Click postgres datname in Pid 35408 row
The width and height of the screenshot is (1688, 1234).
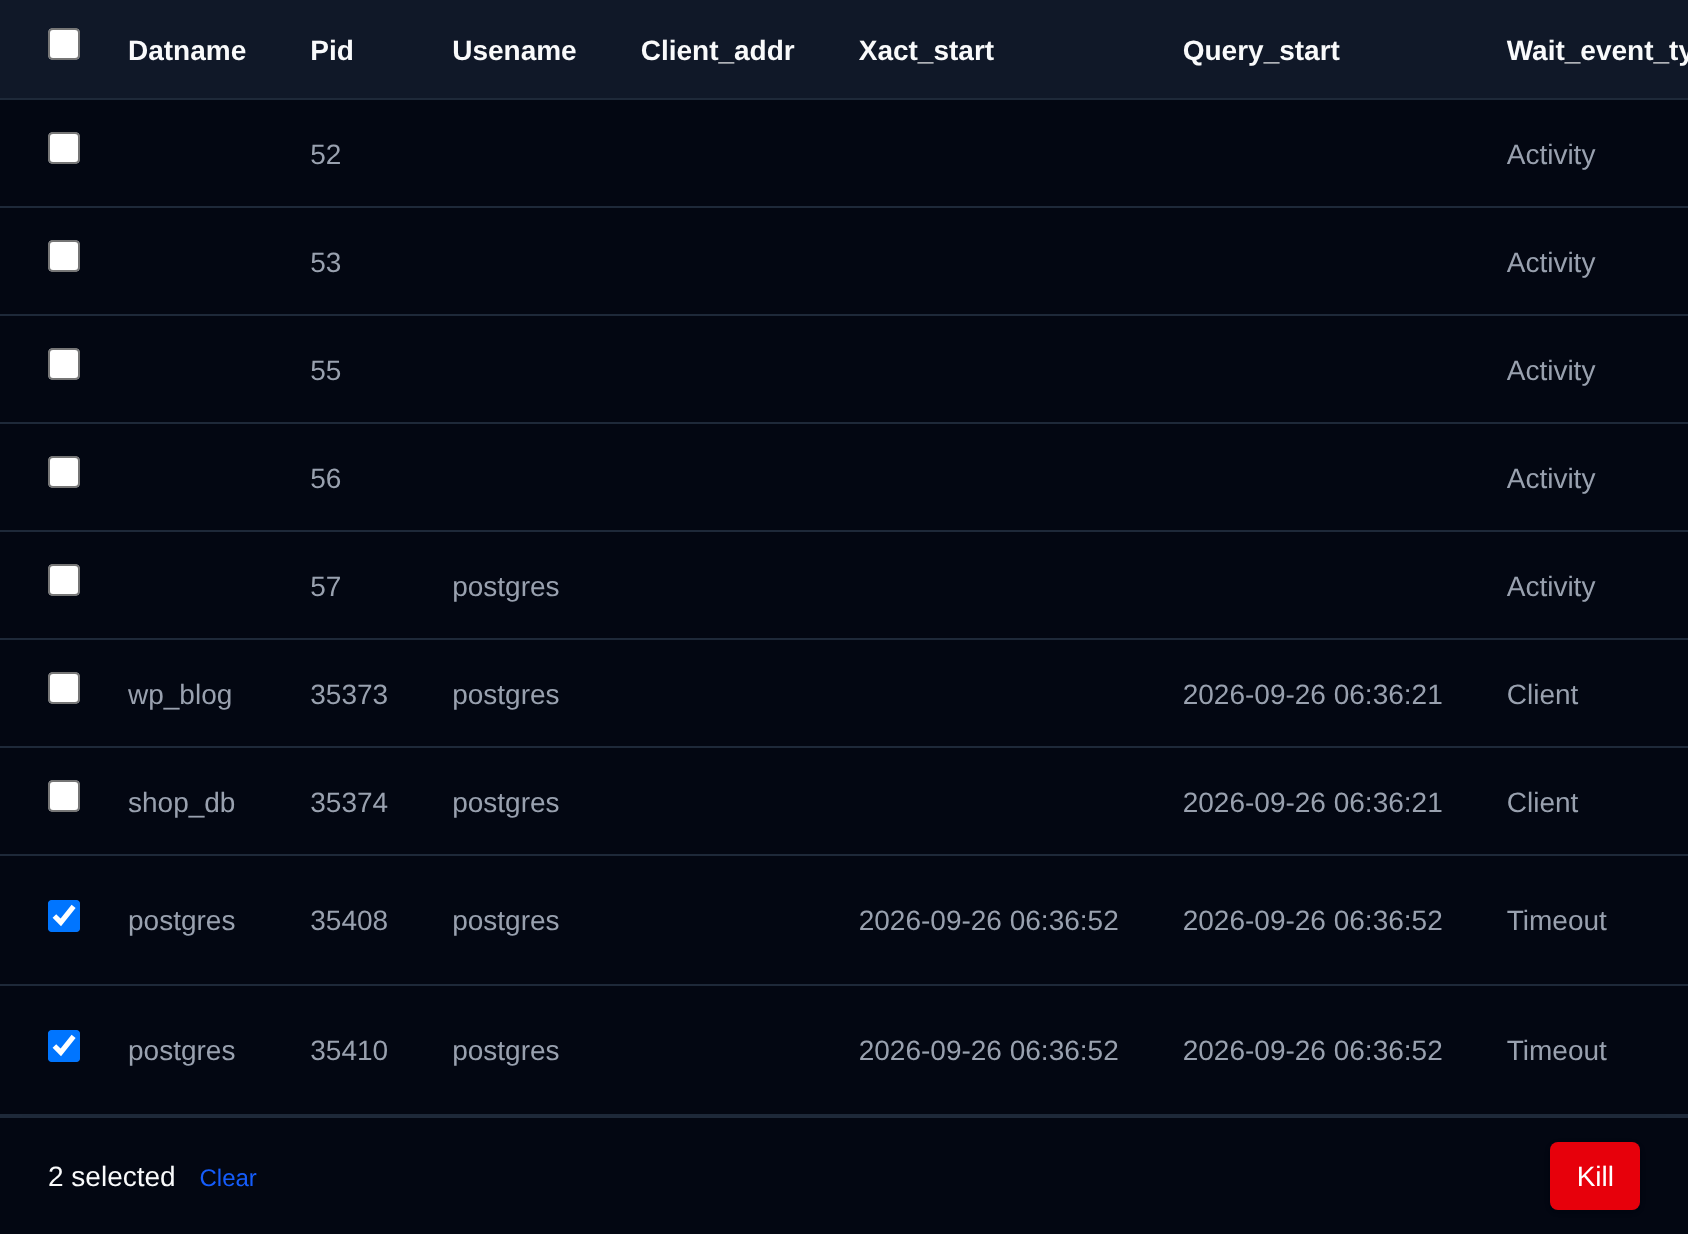point(181,922)
